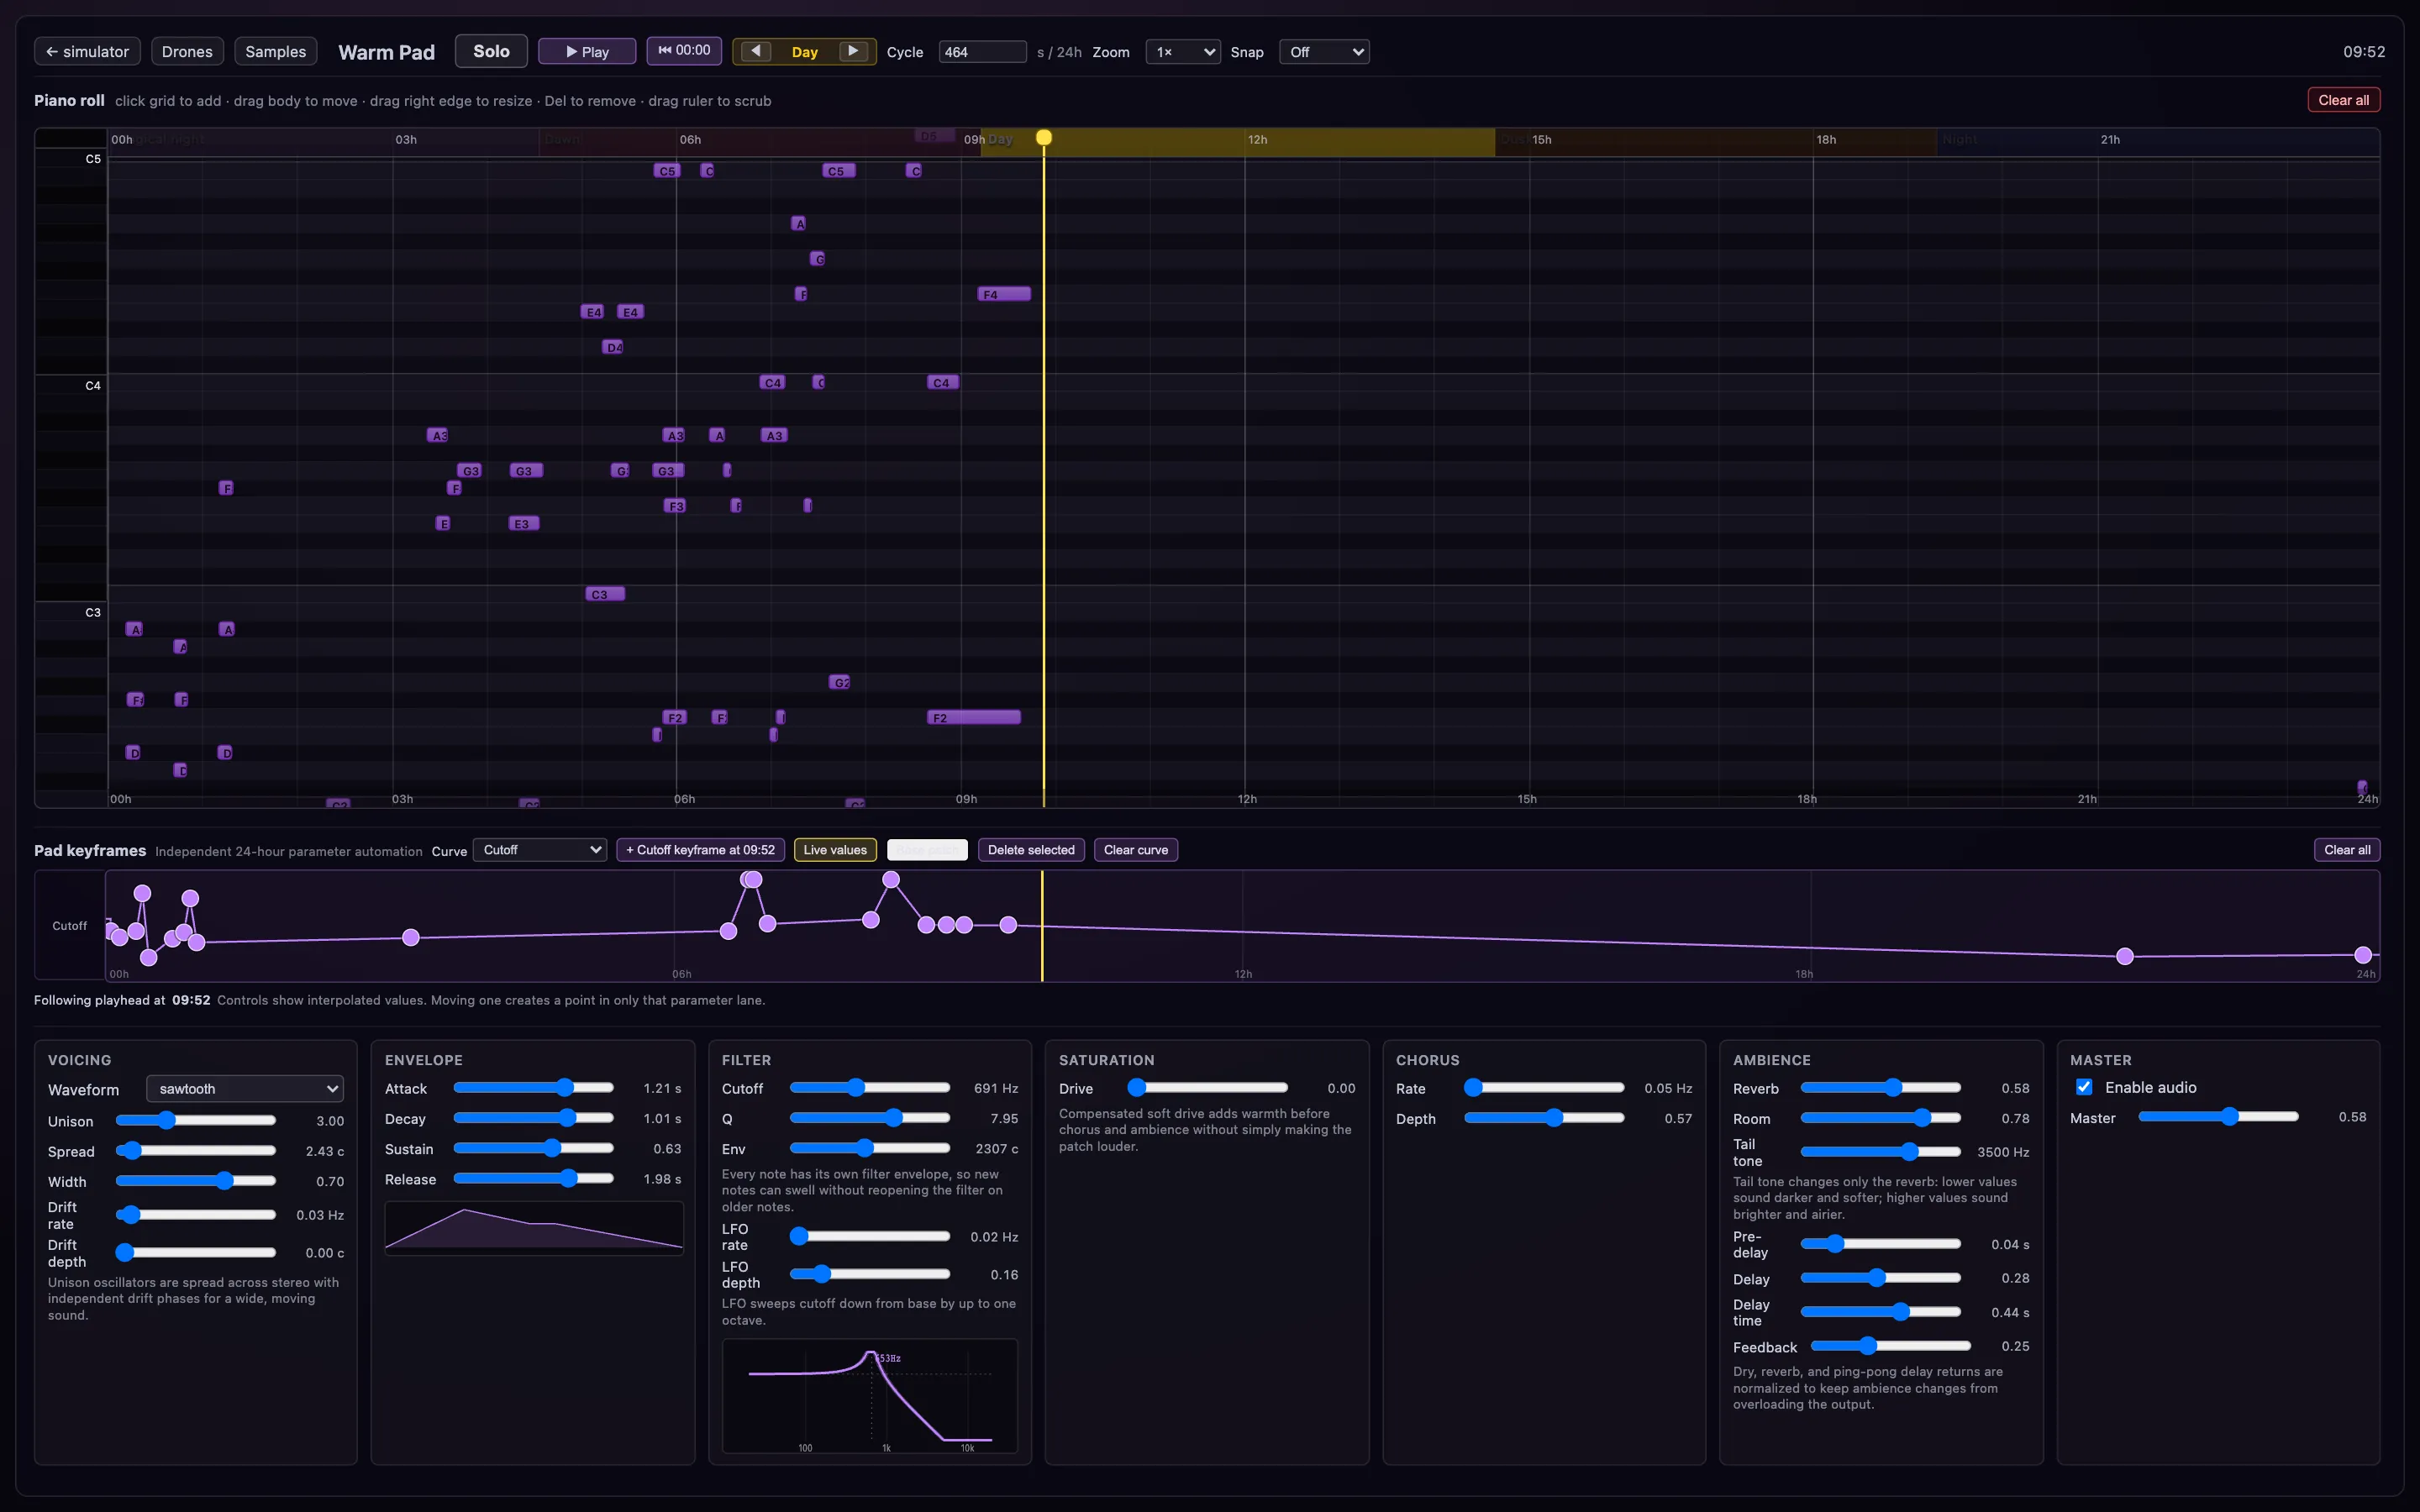Adjust the filter Q slider

point(870,1118)
